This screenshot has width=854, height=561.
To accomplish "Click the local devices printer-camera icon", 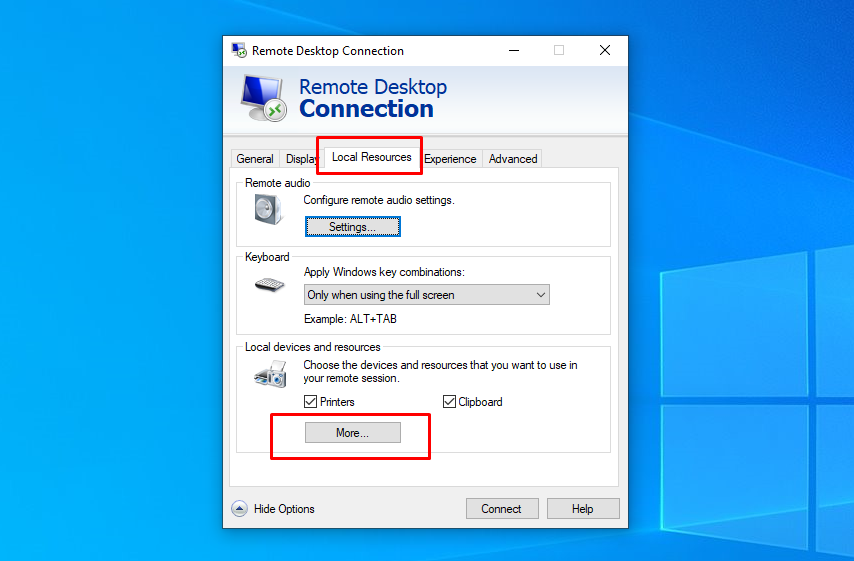I will click(271, 374).
